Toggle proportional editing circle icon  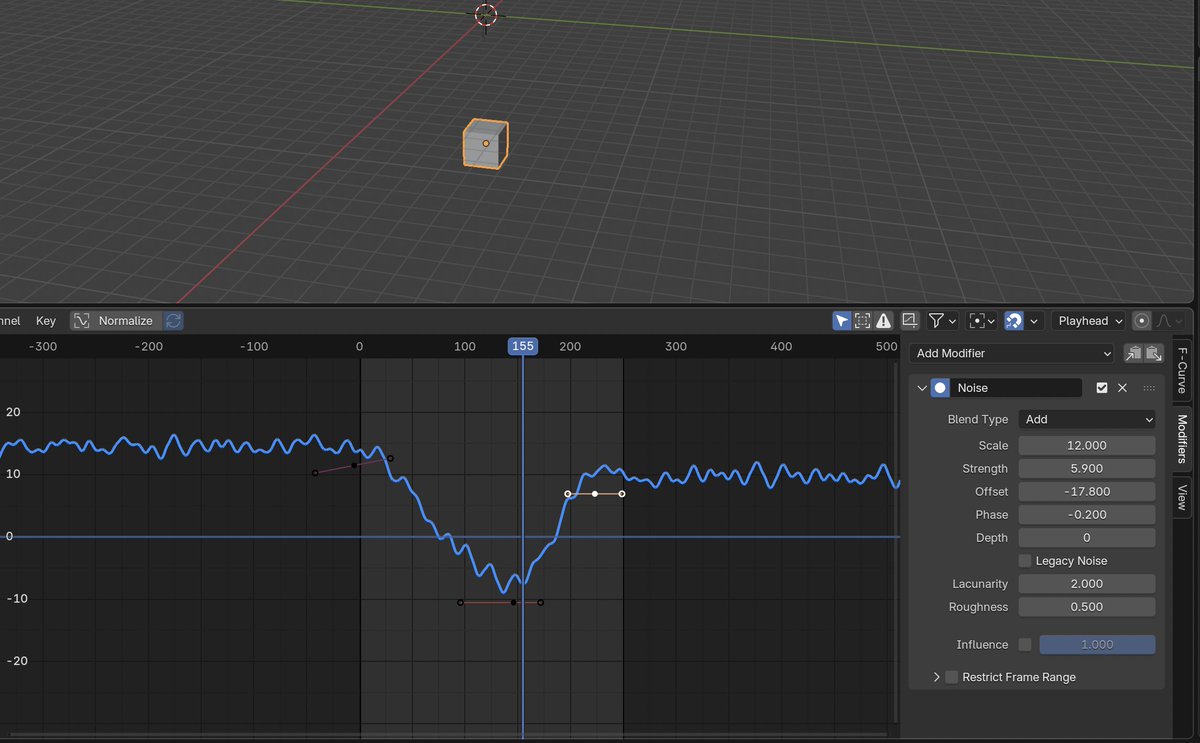click(1142, 321)
